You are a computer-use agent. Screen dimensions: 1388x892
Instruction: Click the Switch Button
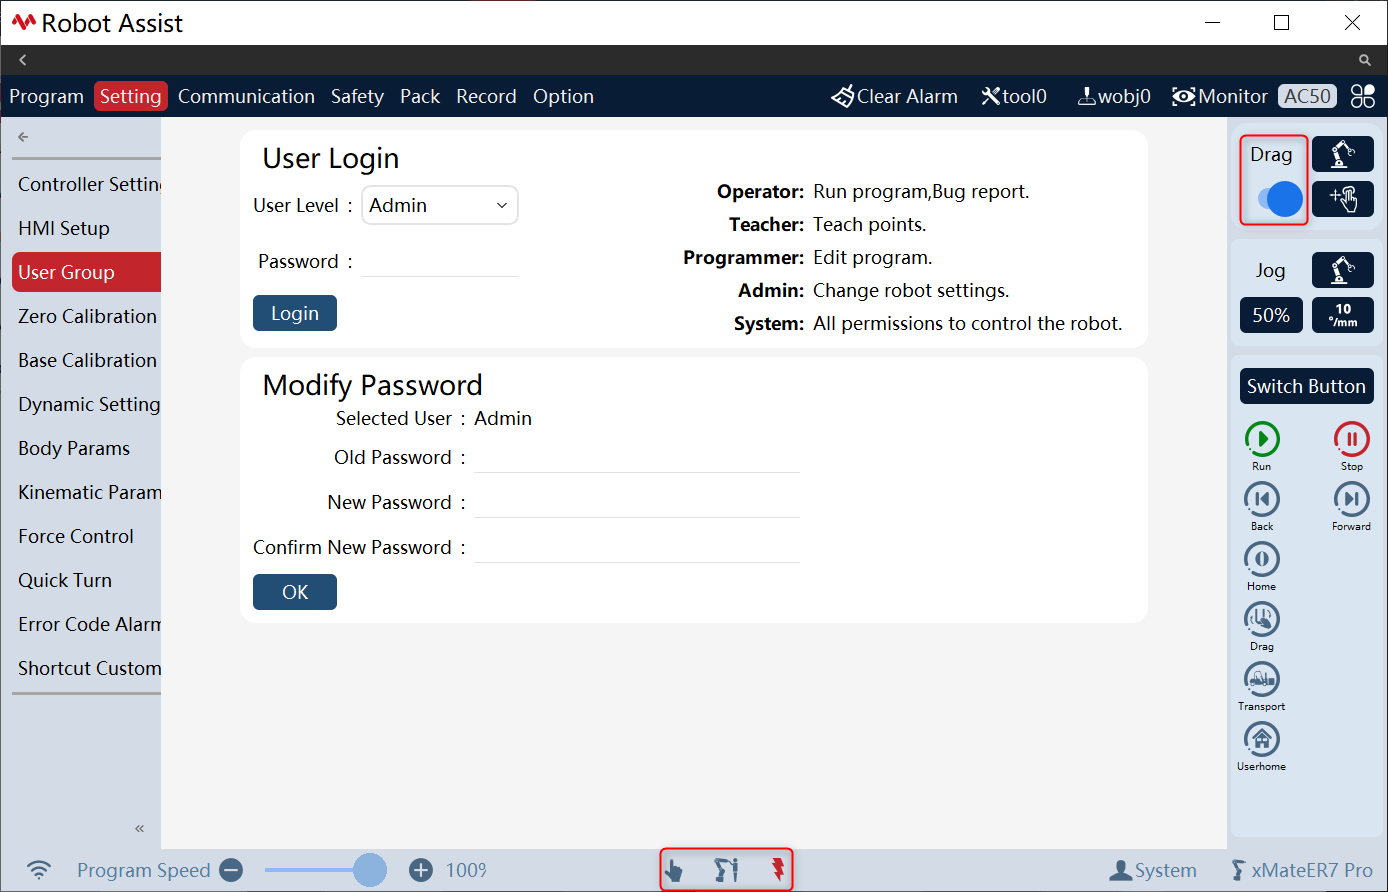(1306, 386)
